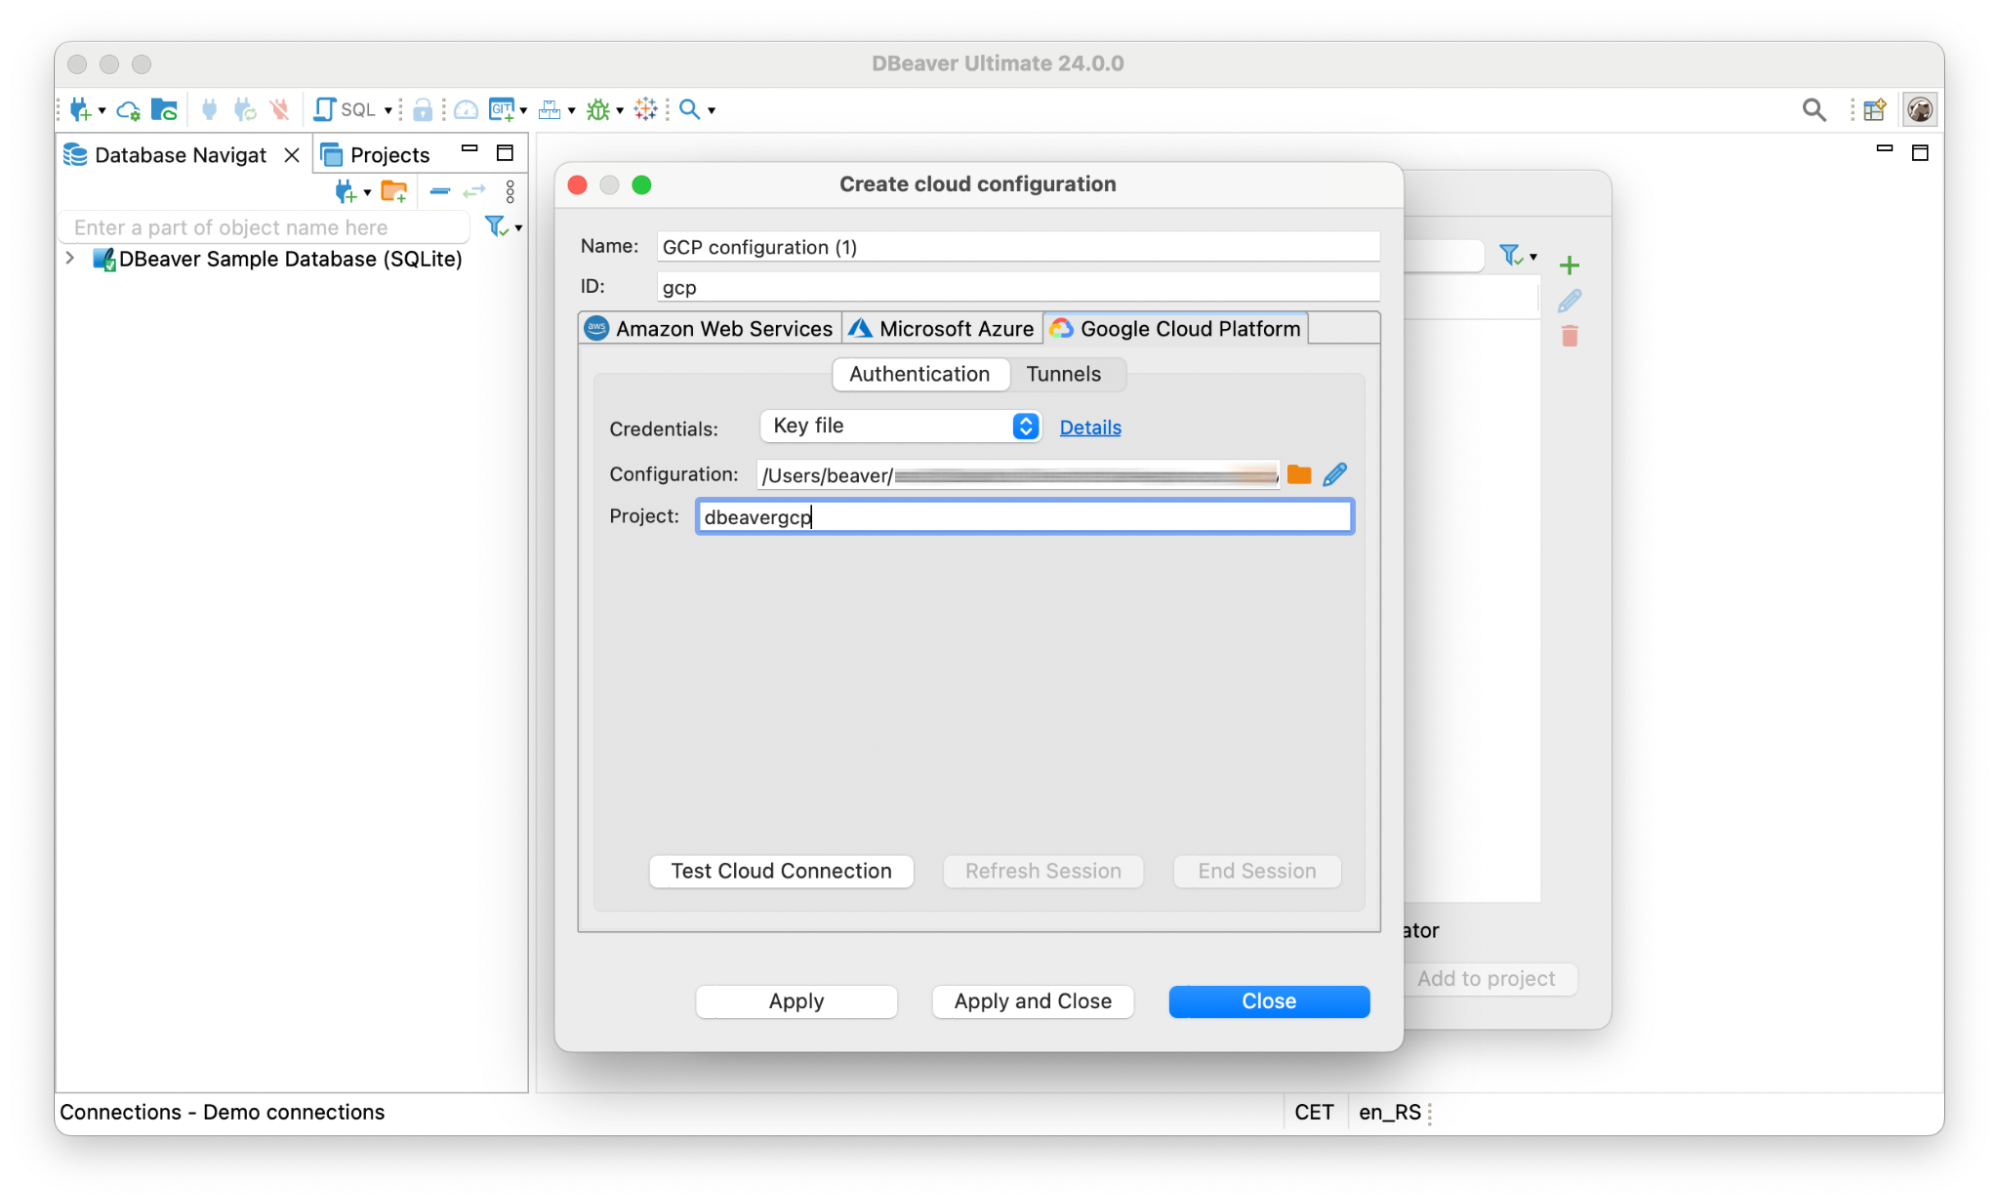Open the SQL editor dropdown arrow
1999x1203 pixels.
(x=389, y=109)
